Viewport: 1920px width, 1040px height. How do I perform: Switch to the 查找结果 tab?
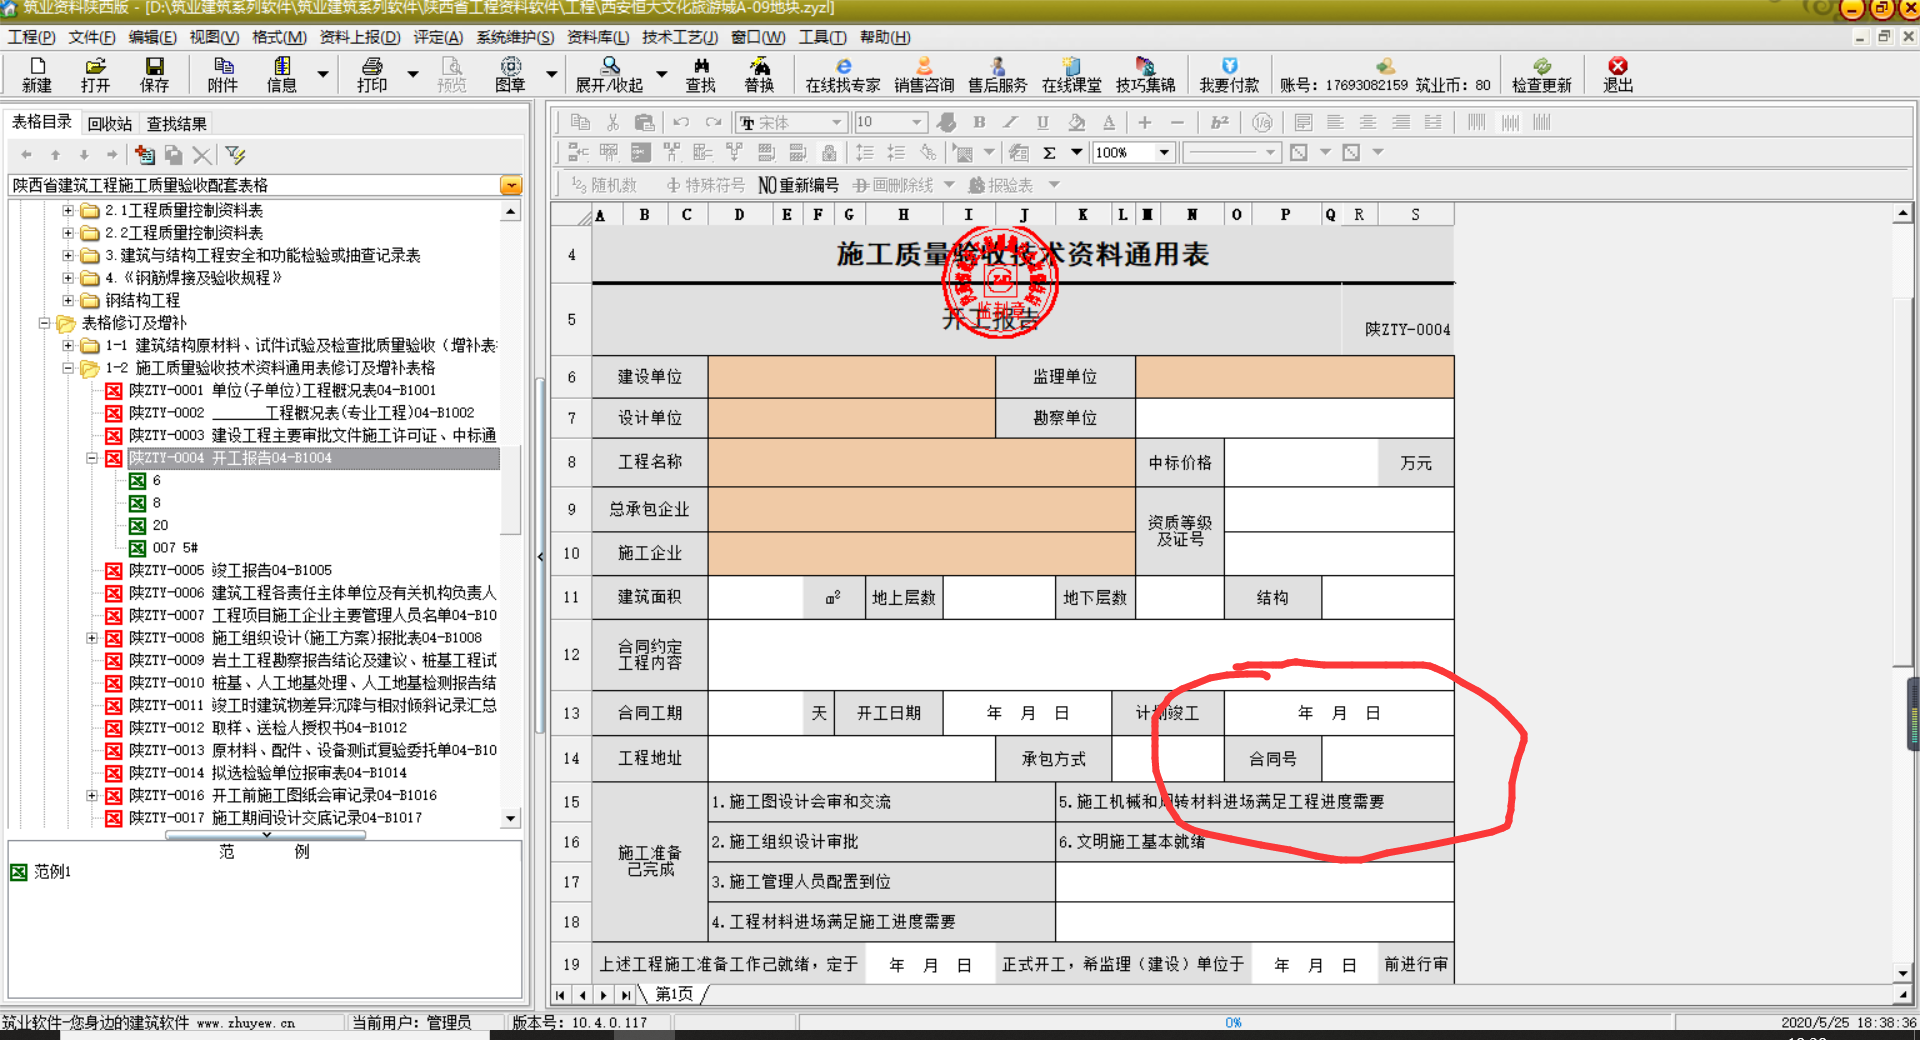pos(177,123)
